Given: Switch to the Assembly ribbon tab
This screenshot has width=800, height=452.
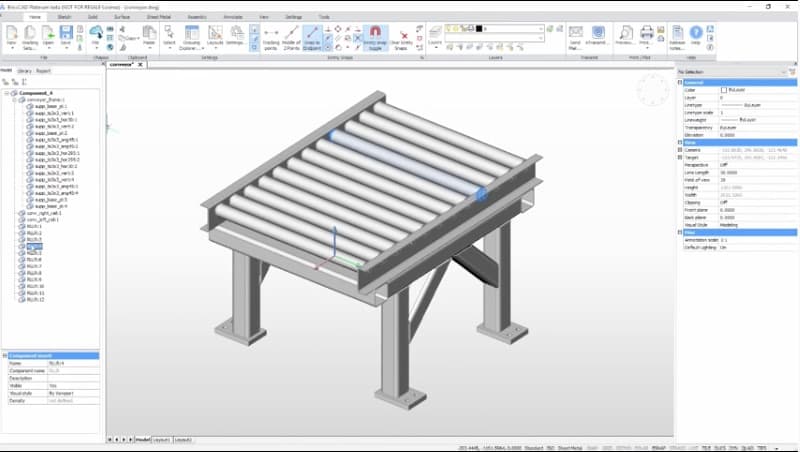Looking at the screenshot, I should pyautogui.click(x=197, y=17).
